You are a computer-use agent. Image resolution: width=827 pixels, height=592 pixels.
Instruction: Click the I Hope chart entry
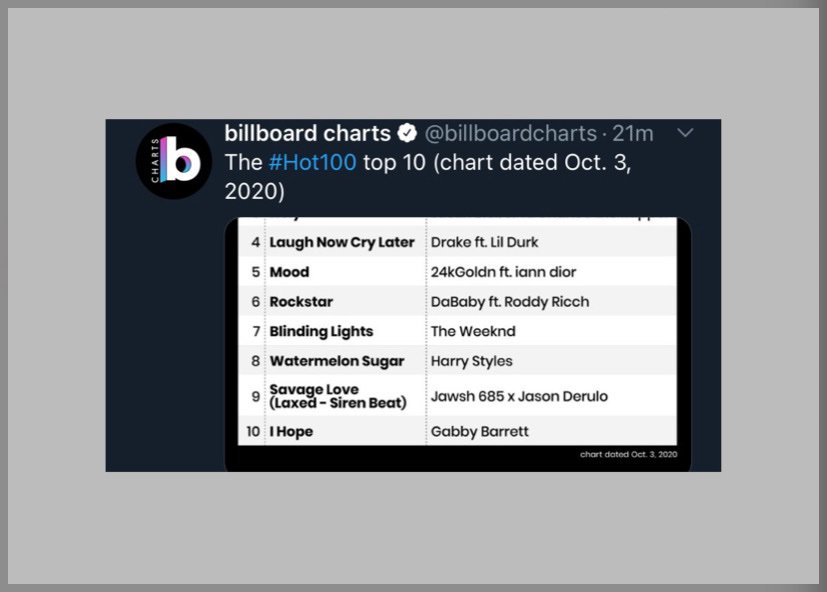click(291, 432)
